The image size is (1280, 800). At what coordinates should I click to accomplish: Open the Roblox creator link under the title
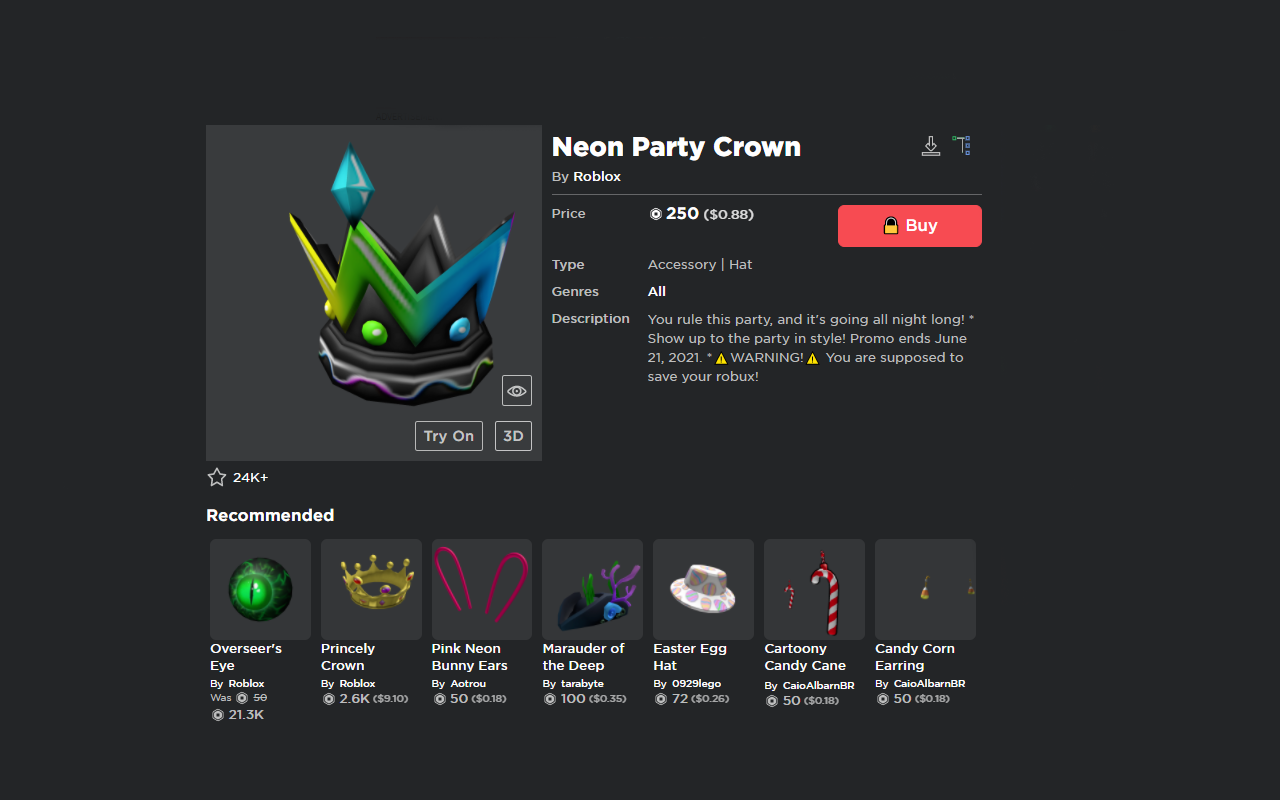coord(597,177)
